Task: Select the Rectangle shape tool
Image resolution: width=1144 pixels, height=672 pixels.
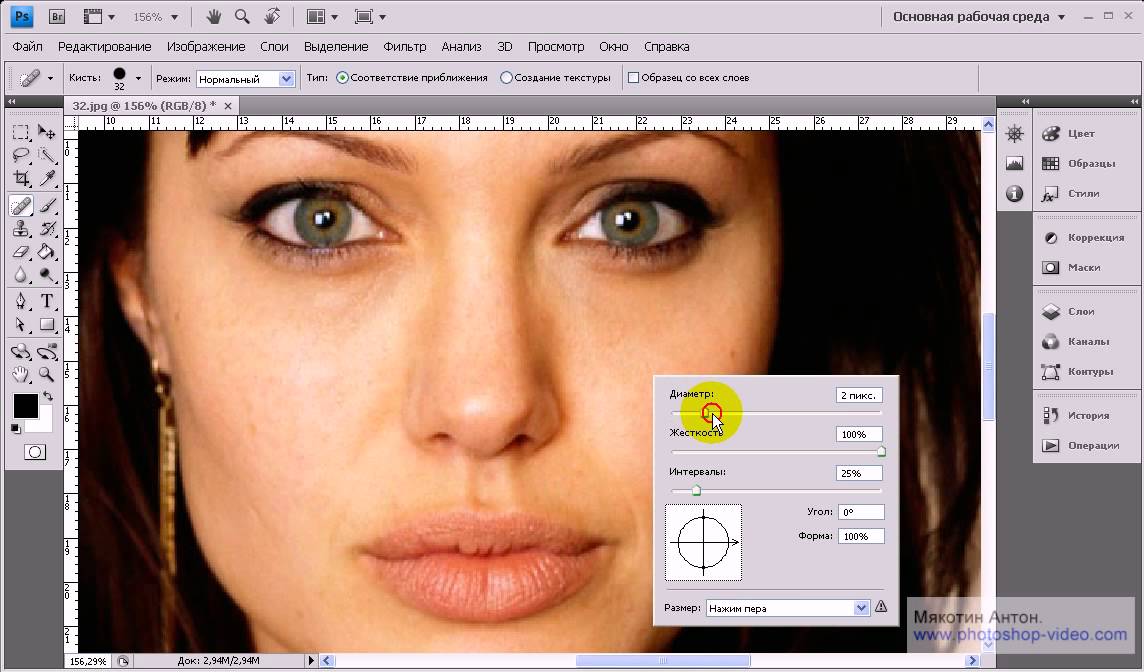Action: (47, 324)
